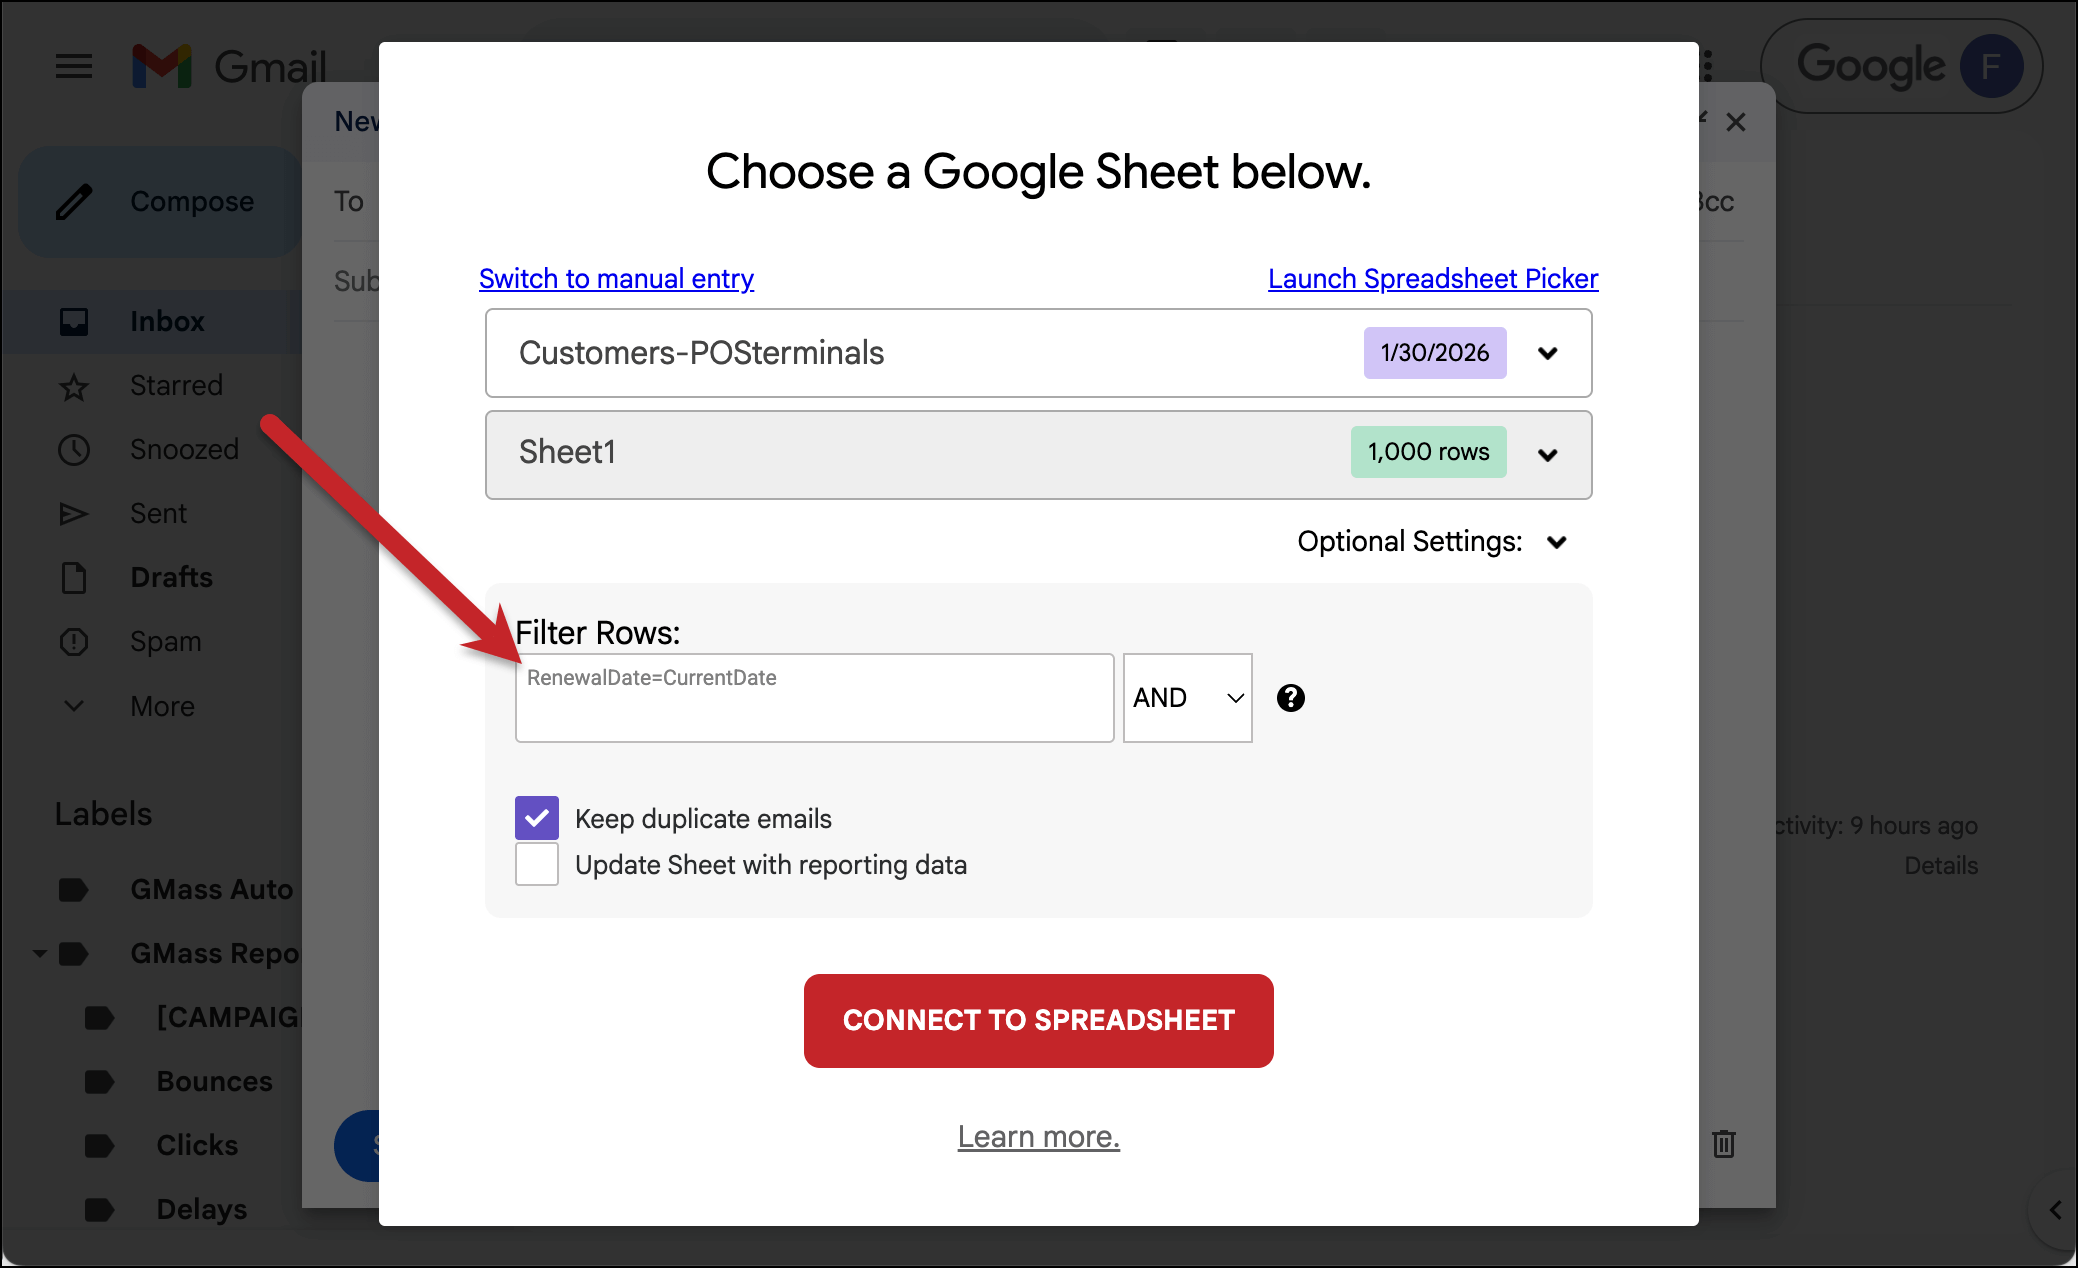This screenshot has width=2078, height=1268.
Task: Click into the Filter Rows text field
Action: pyautogui.click(x=814, y=698)
